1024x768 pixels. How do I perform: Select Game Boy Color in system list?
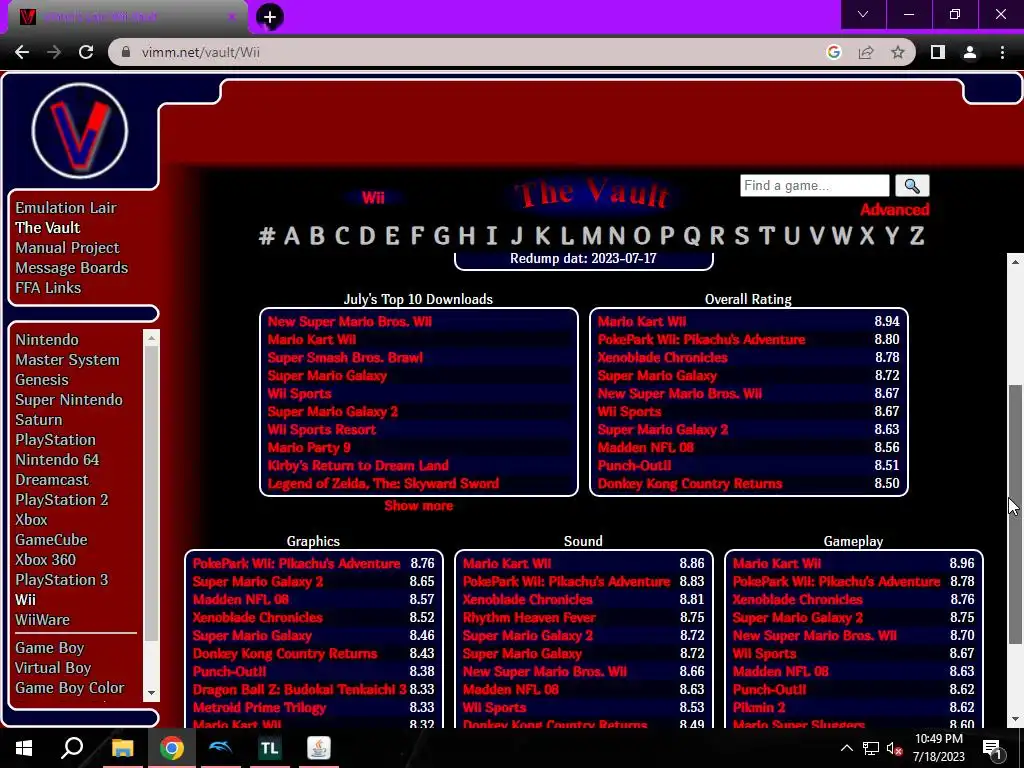[70, 688]
